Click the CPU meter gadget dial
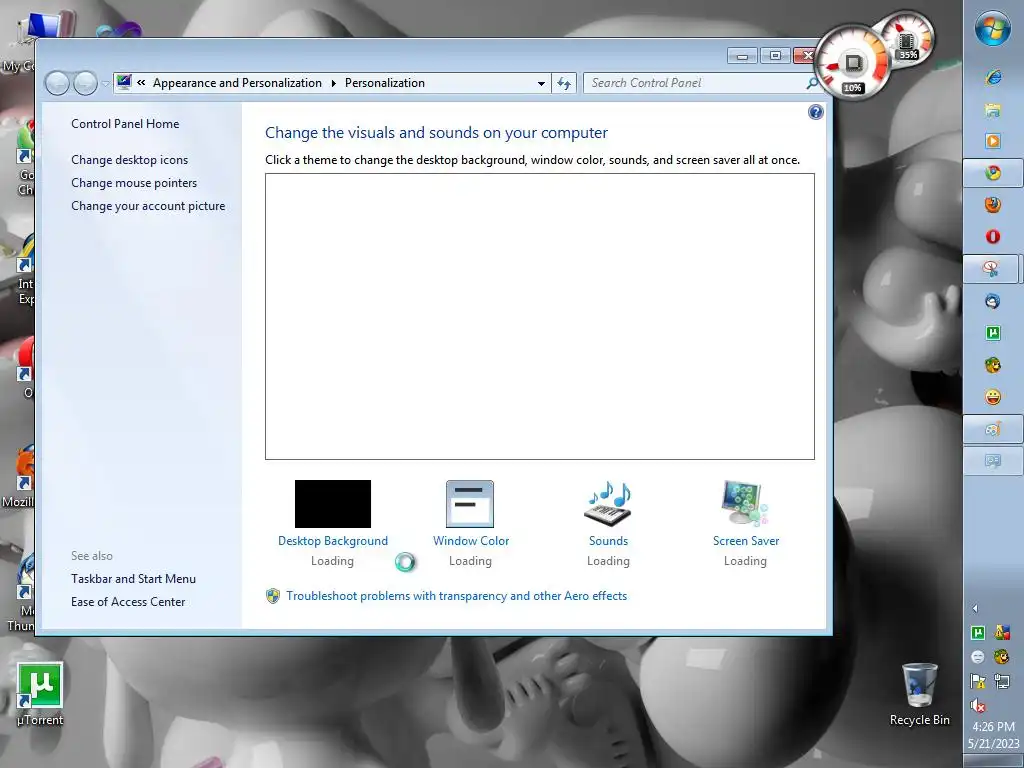This screenshot has height=768, width=1024. coord(852,62)
